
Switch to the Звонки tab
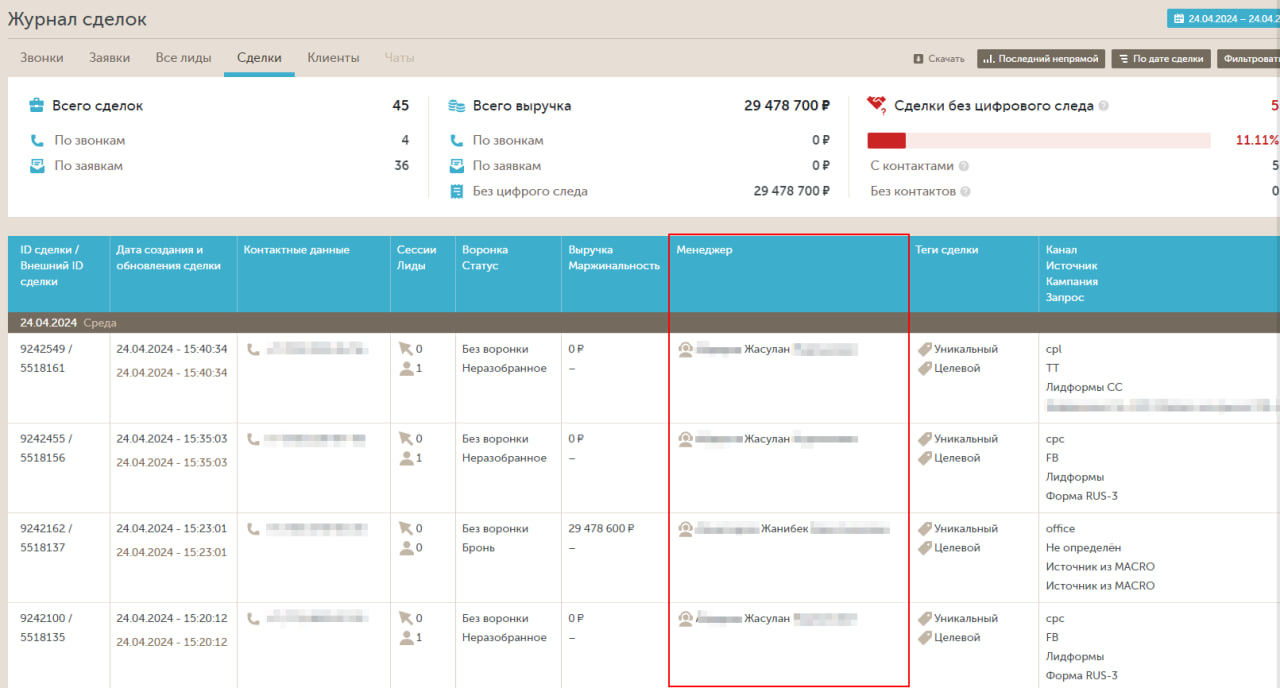coord(42,58)
